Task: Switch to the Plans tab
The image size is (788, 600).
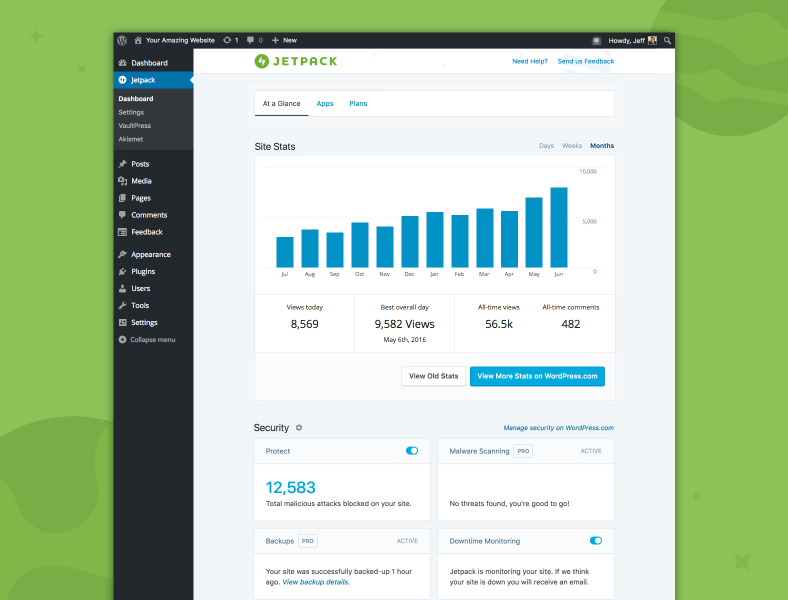Action: [x=358, y=104]
